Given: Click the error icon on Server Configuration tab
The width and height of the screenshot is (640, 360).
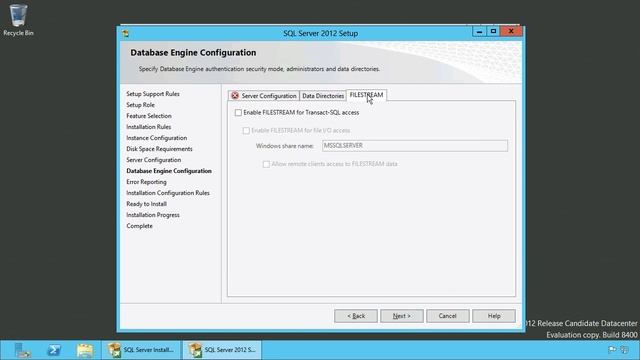Looking at the screenshot, I should [235, 96].
